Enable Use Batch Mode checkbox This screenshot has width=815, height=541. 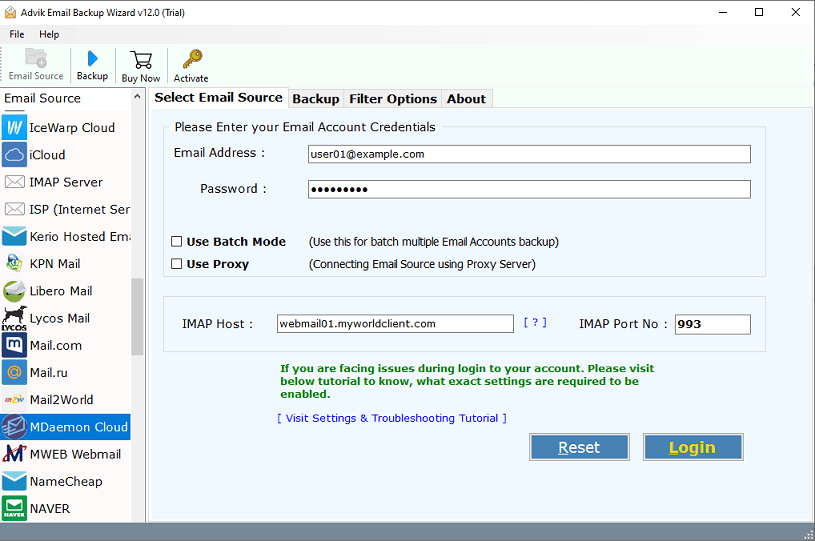(177, 242)
